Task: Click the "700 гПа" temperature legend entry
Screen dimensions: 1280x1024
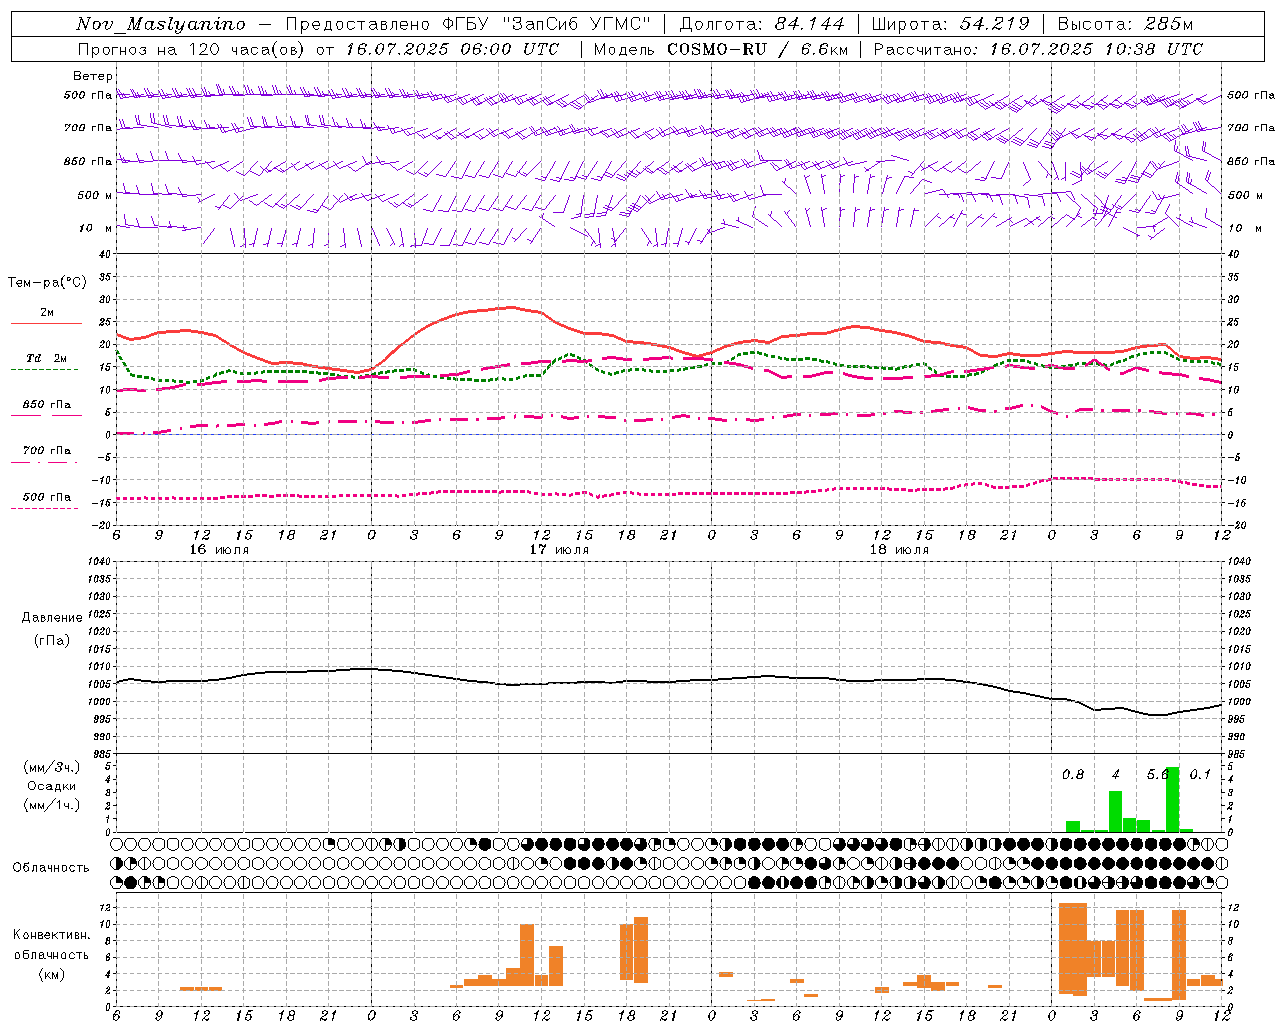Action: [47, 450]
